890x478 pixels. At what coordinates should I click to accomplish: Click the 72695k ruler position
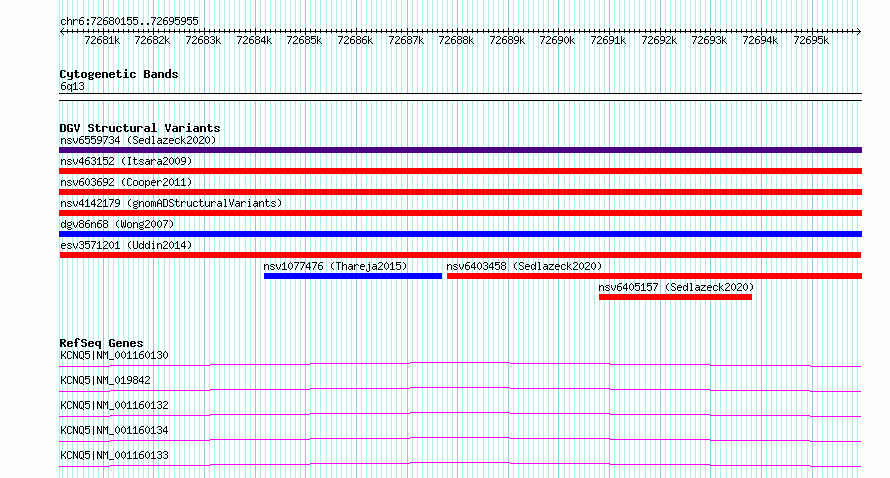coord(812,40)
